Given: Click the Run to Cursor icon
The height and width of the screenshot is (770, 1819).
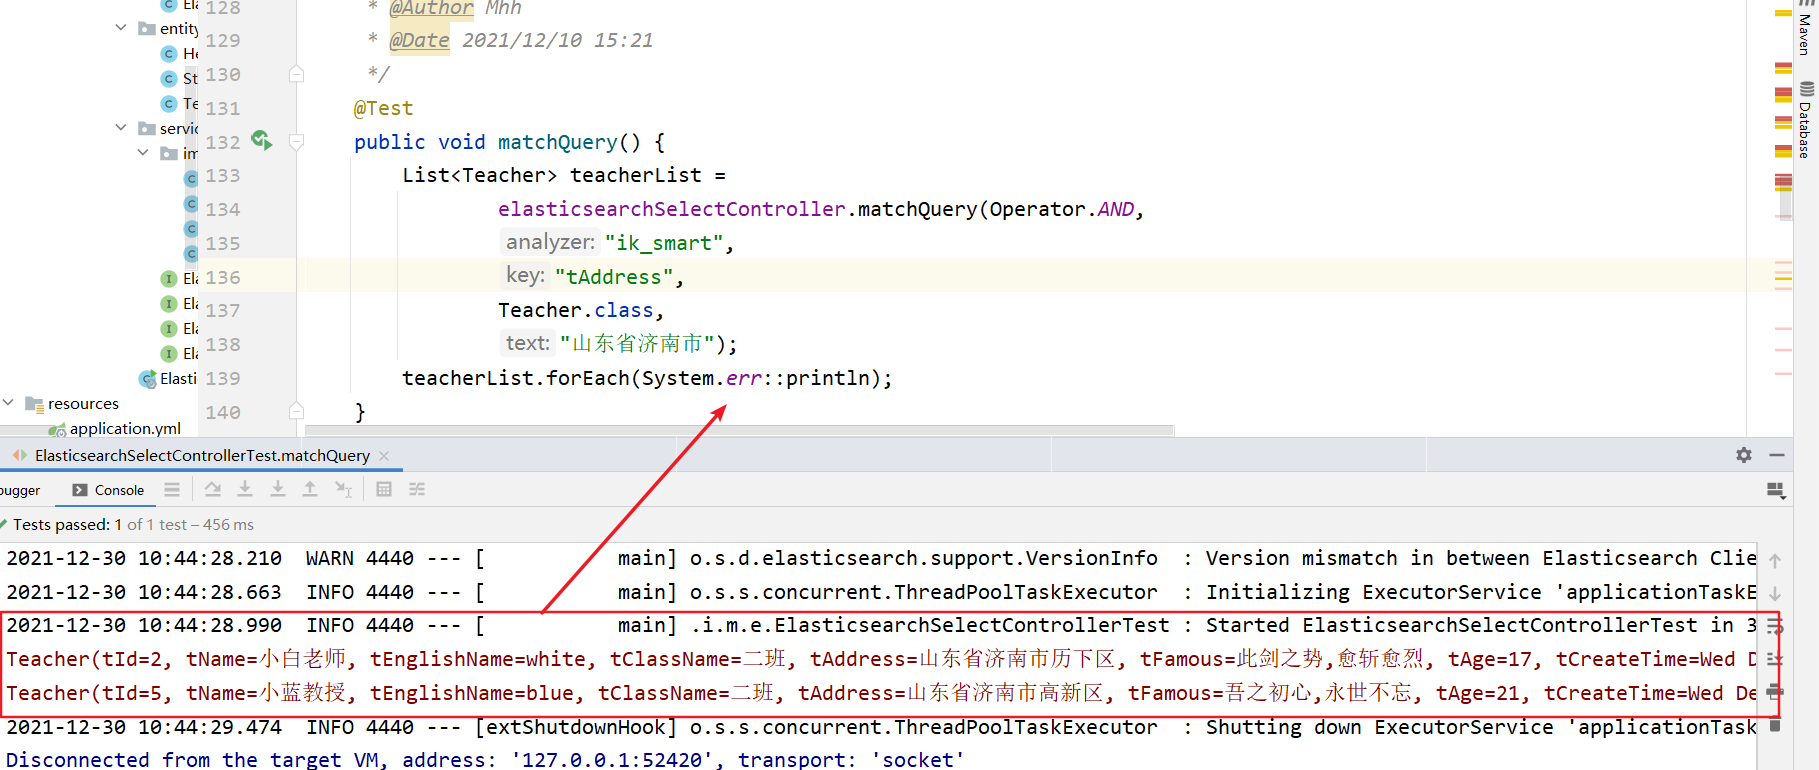Looking at the screenshot, I should [343, 489].
